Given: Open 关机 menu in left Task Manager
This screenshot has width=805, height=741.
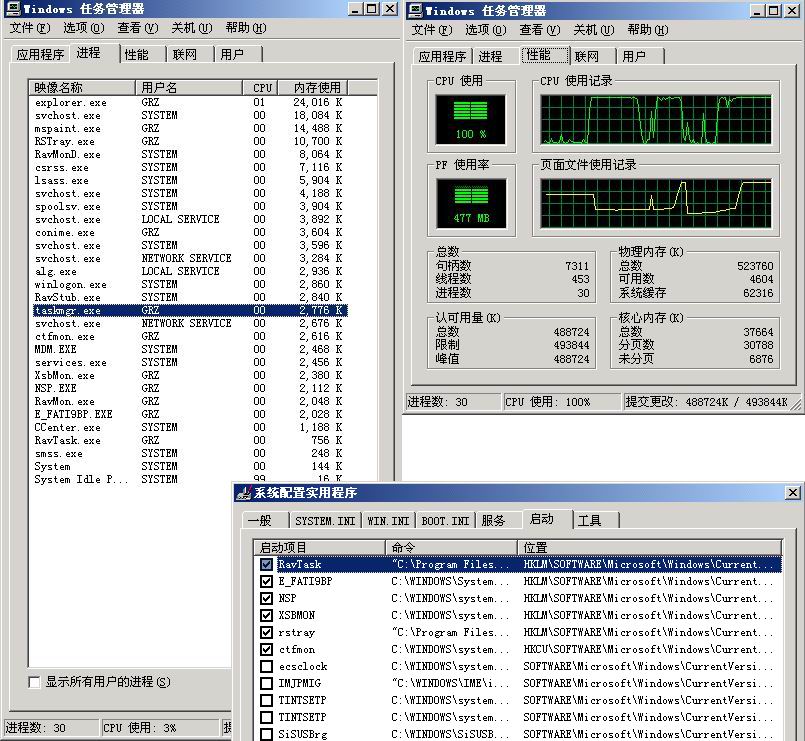Looking at the screenshot, I should (191, 28).
